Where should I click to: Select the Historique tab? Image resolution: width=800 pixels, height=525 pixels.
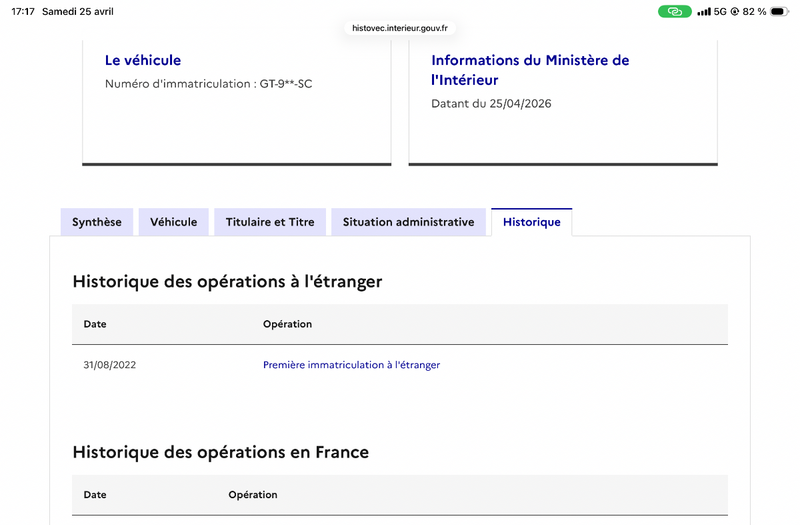click(x=532, y=222)
